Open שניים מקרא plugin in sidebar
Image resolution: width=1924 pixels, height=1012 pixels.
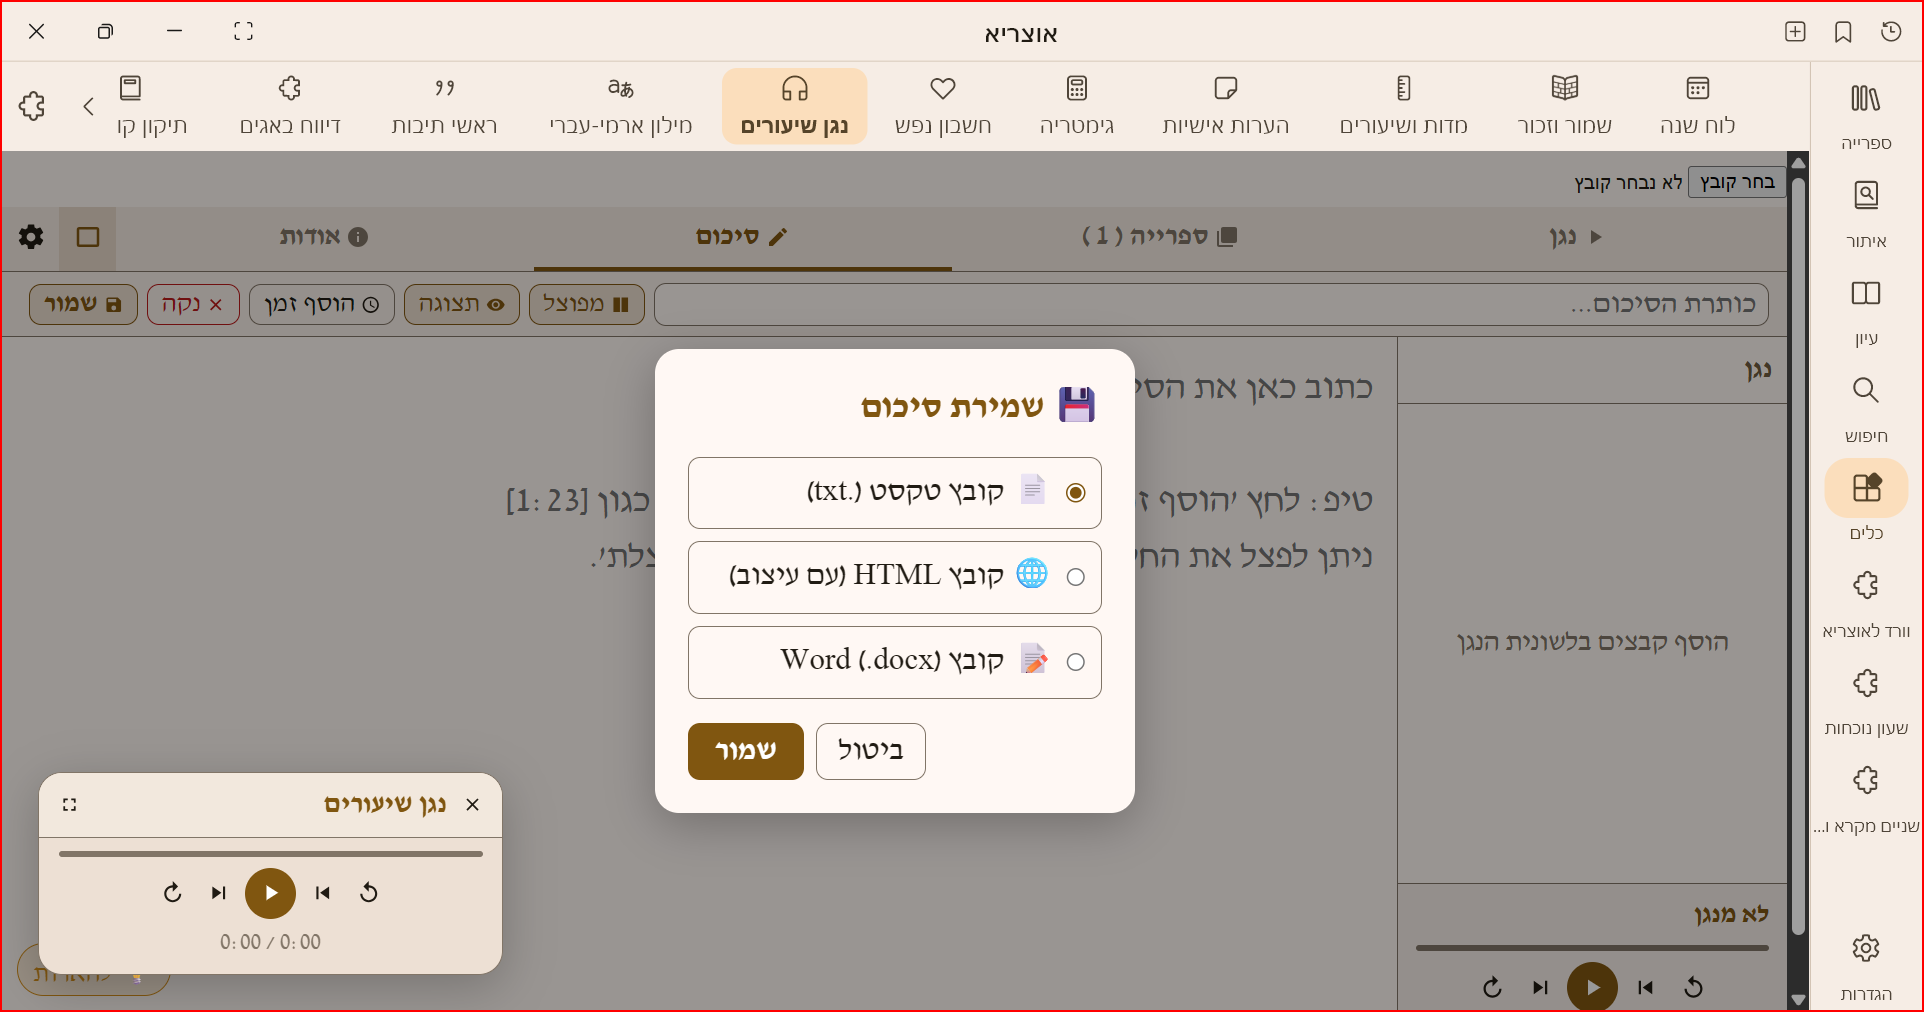pos(1866,798)
